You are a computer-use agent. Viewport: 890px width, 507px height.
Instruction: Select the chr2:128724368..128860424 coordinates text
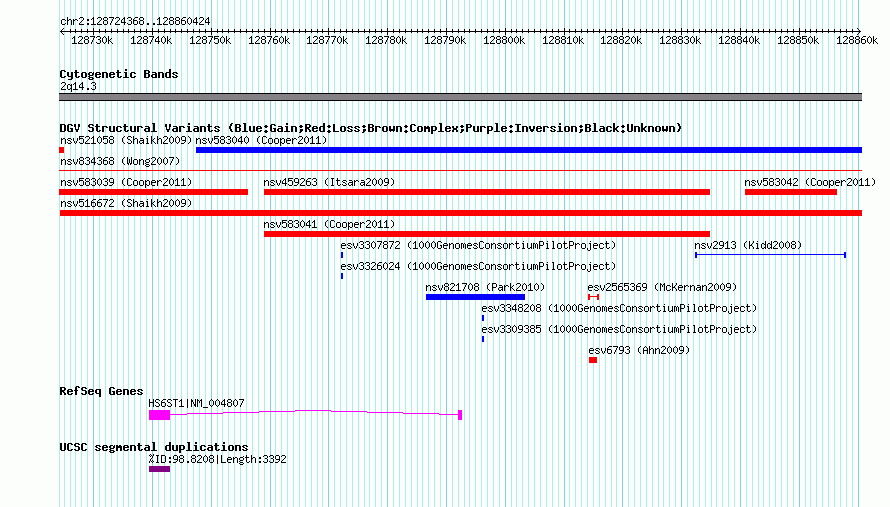(135, 21)
